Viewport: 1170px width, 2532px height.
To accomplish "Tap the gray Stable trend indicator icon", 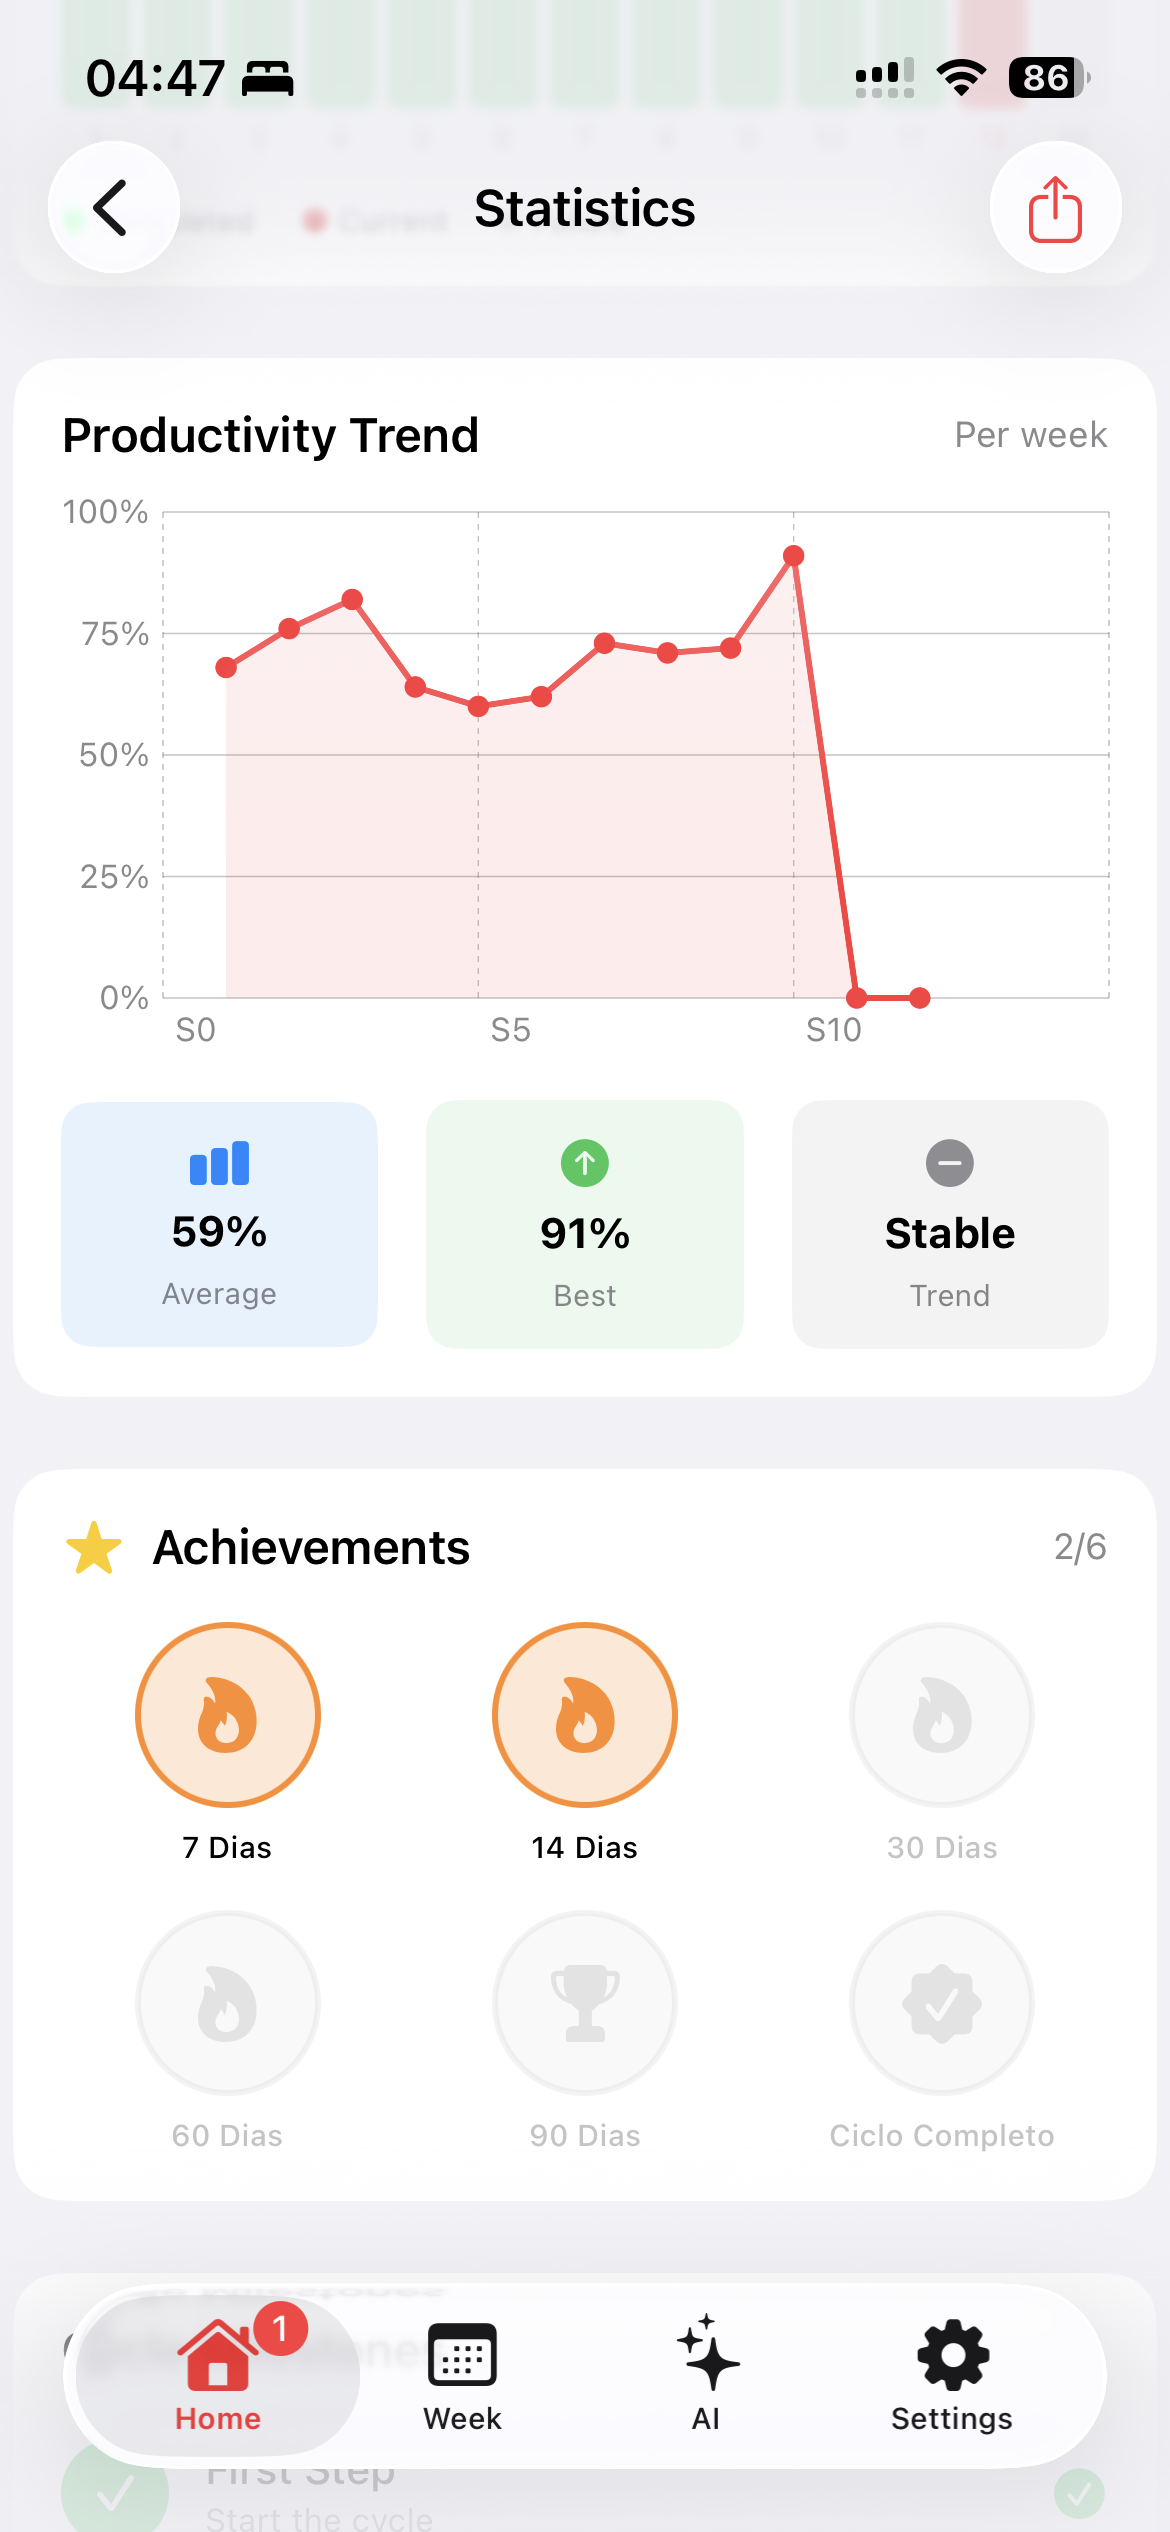I will [x=949, y=1163].
